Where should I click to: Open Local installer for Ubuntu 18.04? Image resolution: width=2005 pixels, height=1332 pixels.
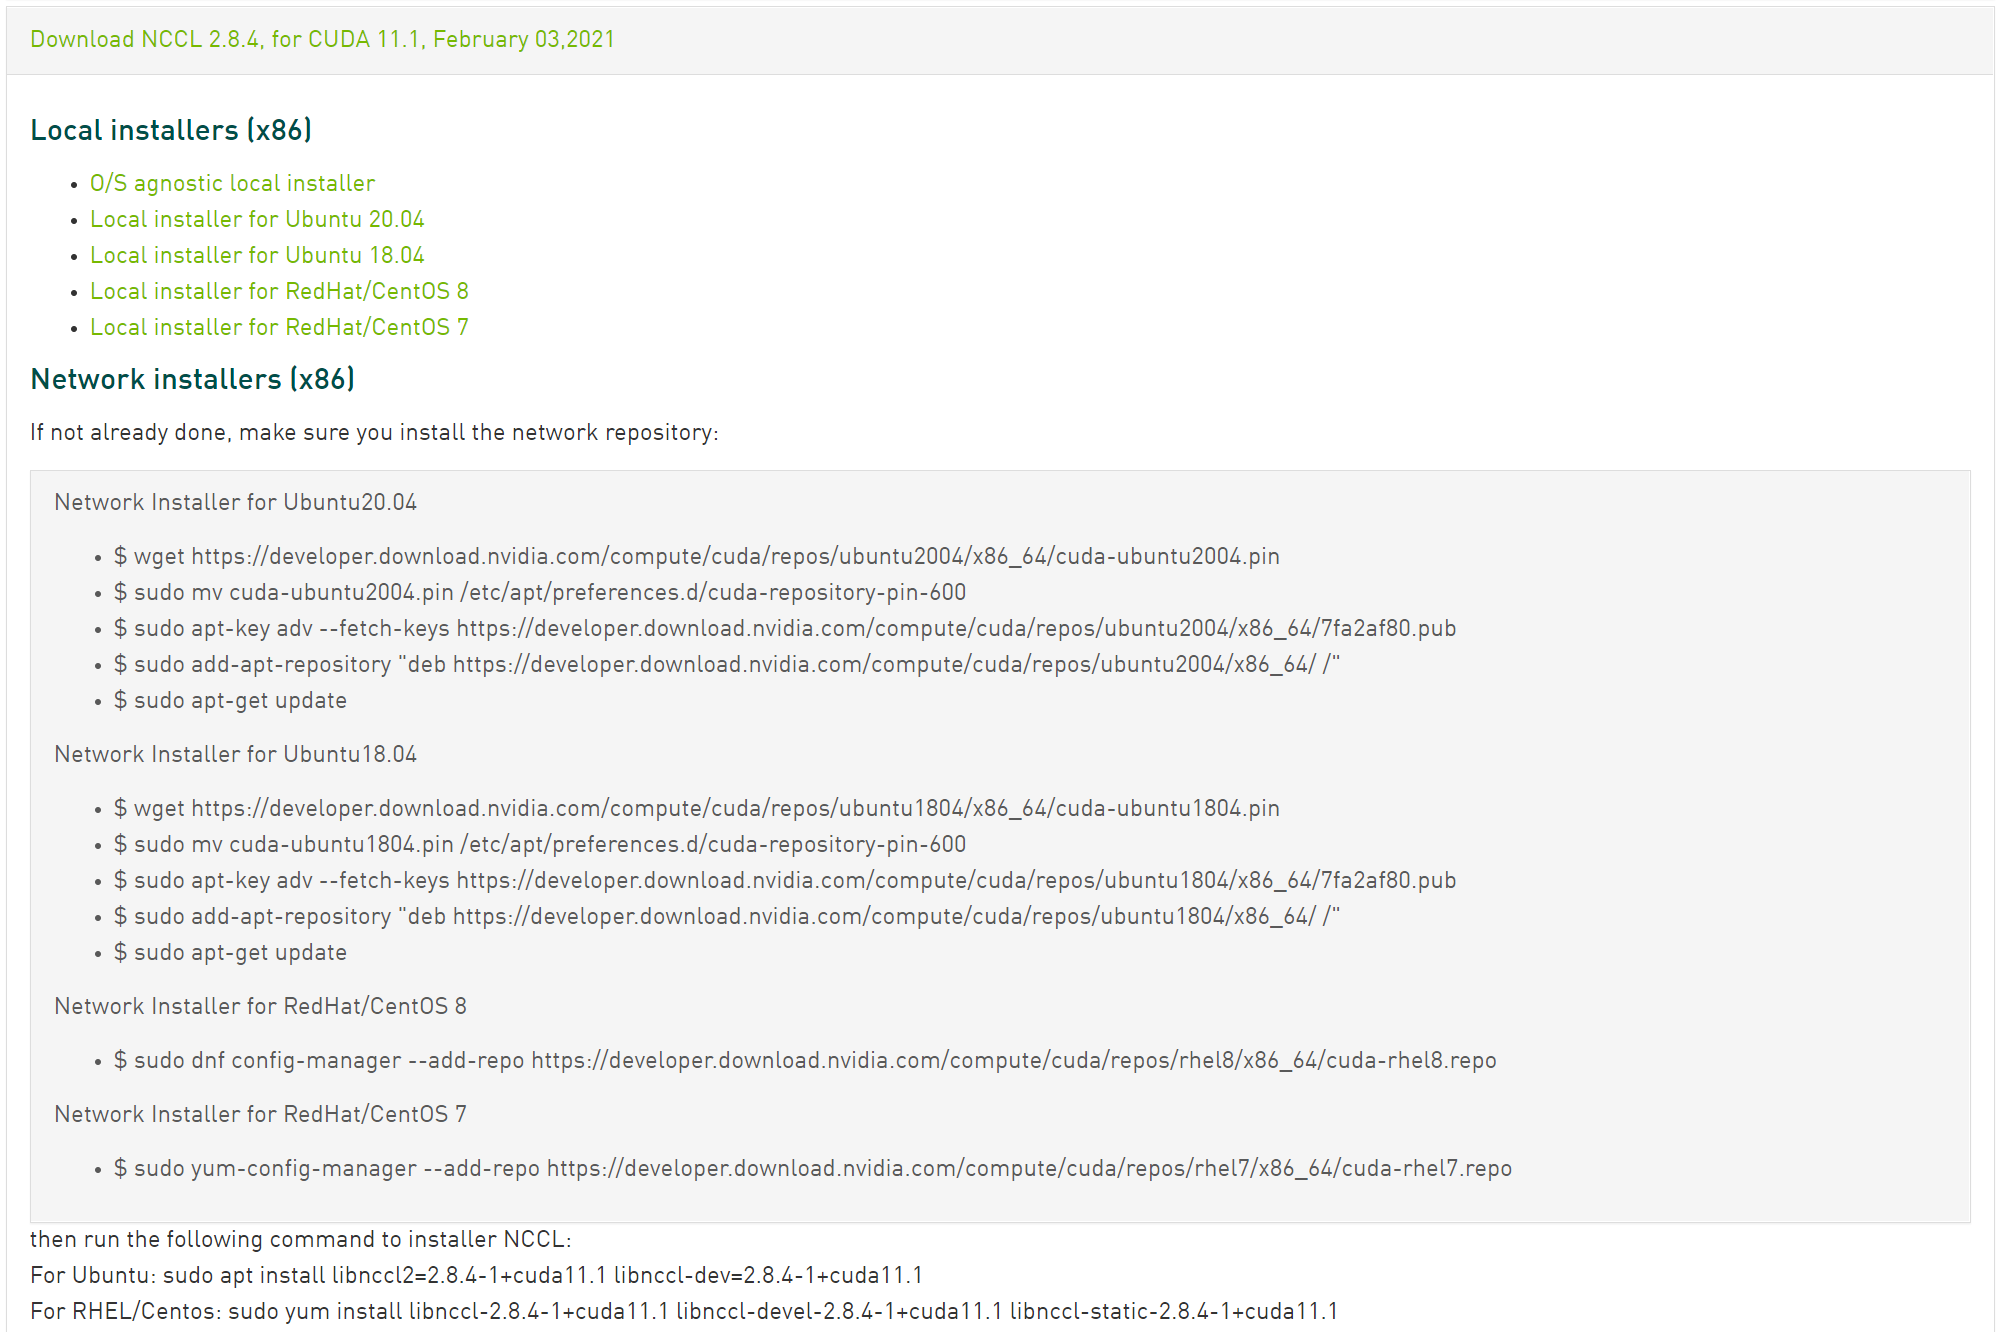257,255
